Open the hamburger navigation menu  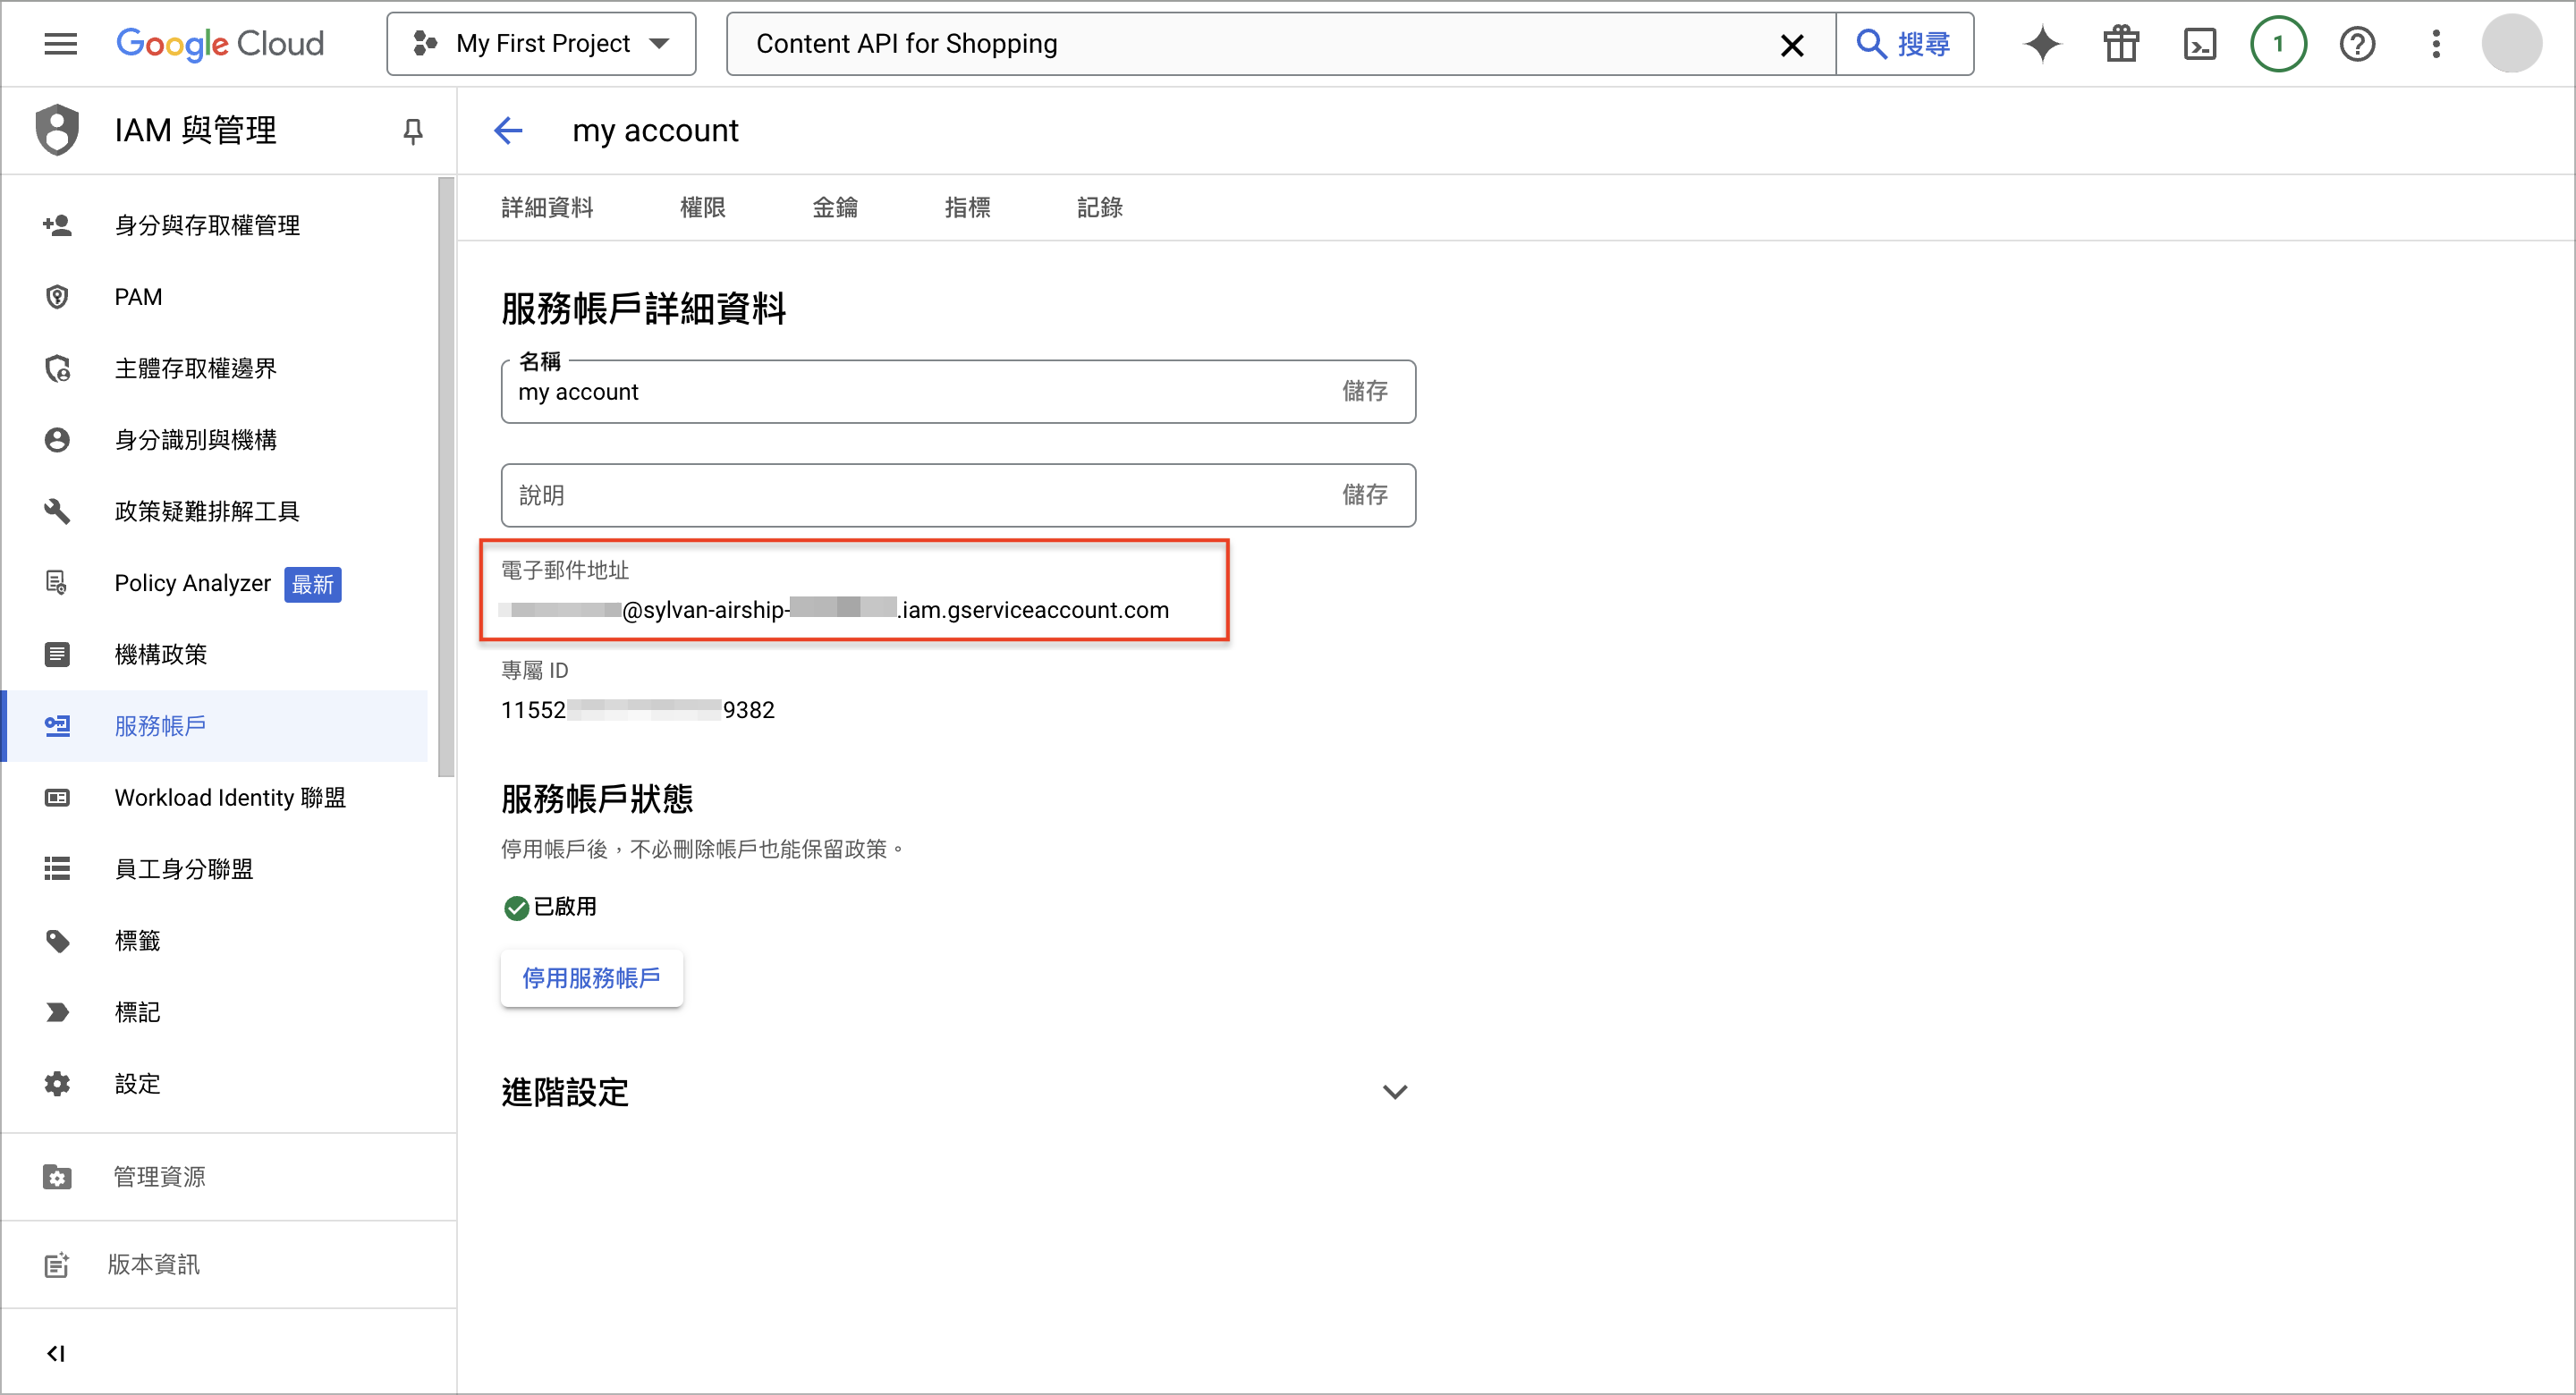(60, 44)
